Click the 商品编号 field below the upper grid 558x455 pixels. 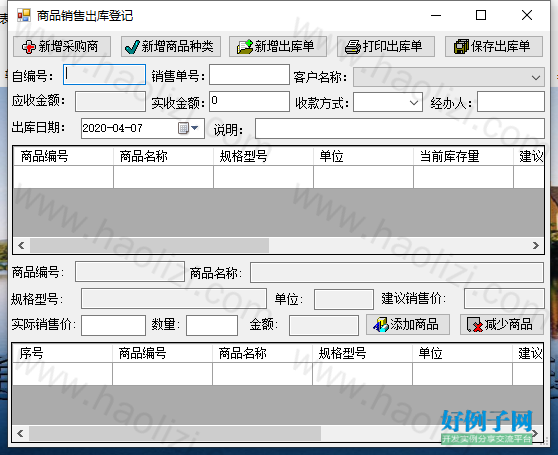[130, 272]
